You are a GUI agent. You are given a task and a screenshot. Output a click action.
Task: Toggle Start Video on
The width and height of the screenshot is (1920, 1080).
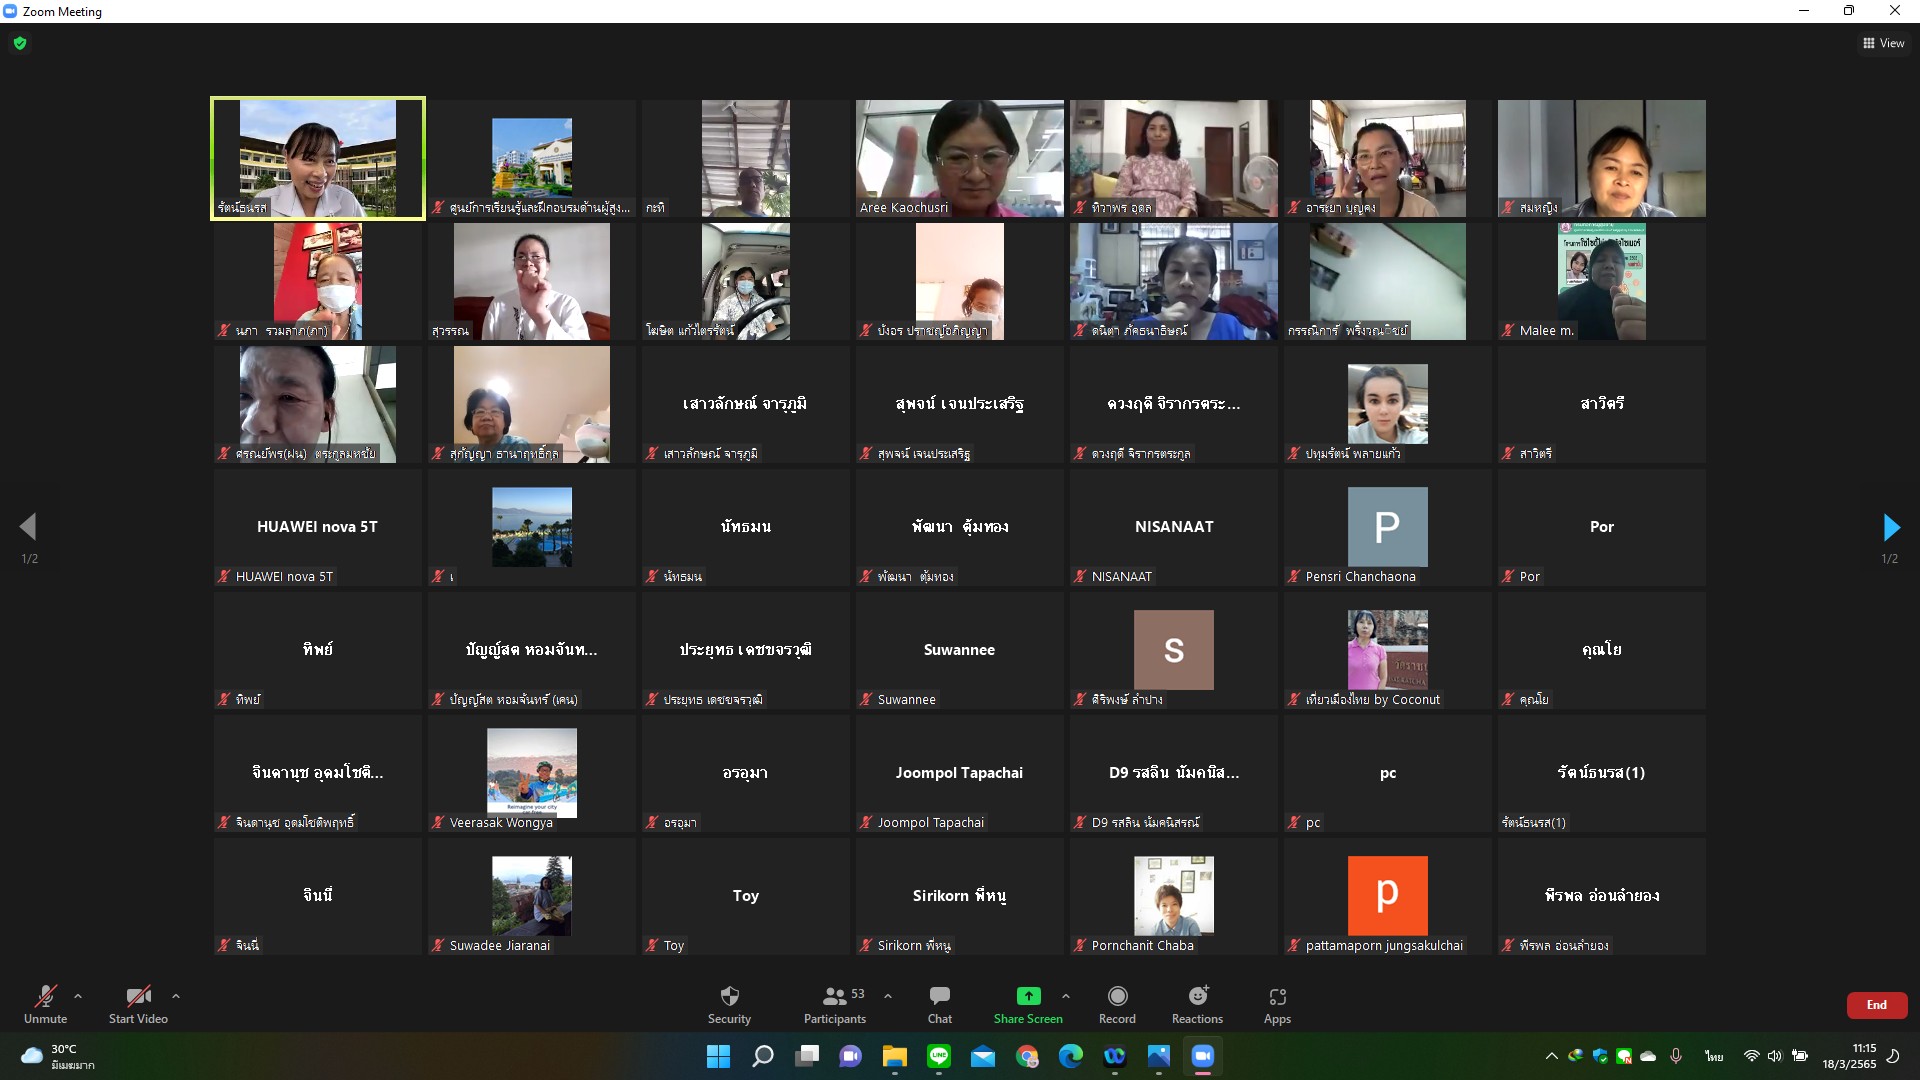pos(138,996)
